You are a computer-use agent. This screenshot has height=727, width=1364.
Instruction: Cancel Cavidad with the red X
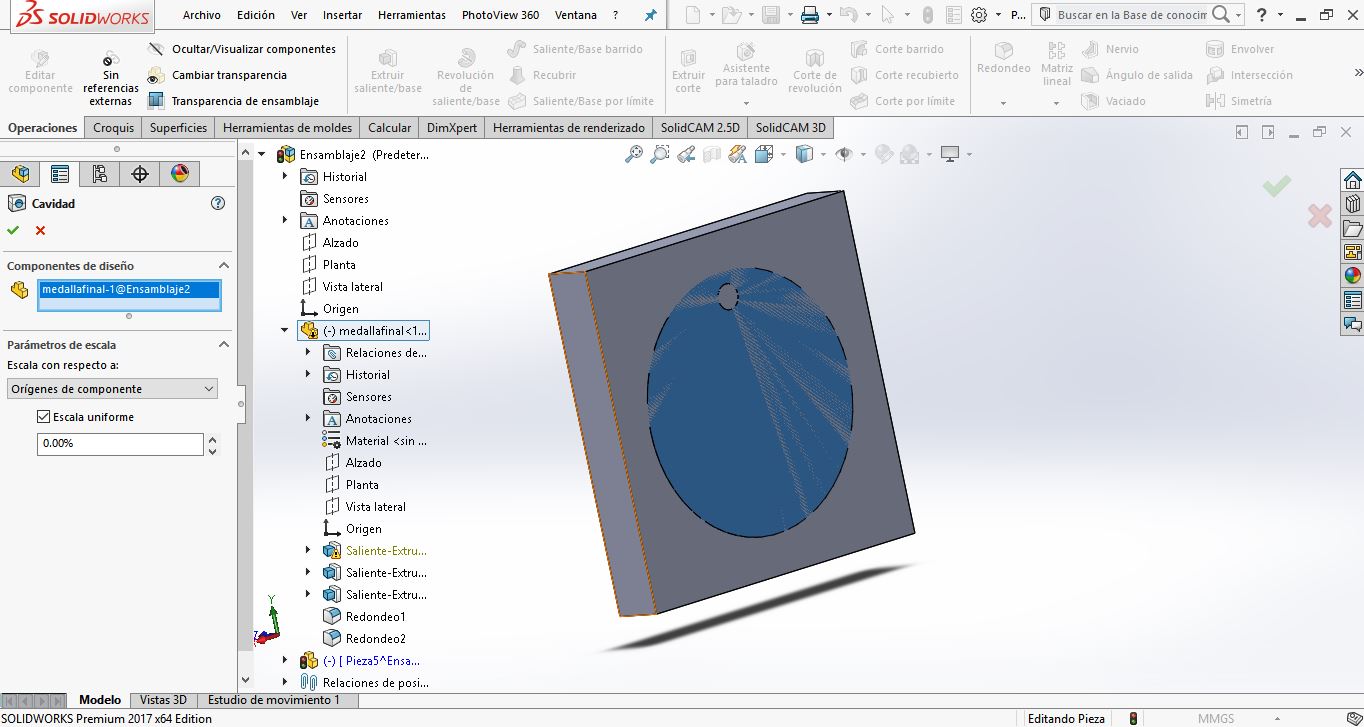coord(41,231)
